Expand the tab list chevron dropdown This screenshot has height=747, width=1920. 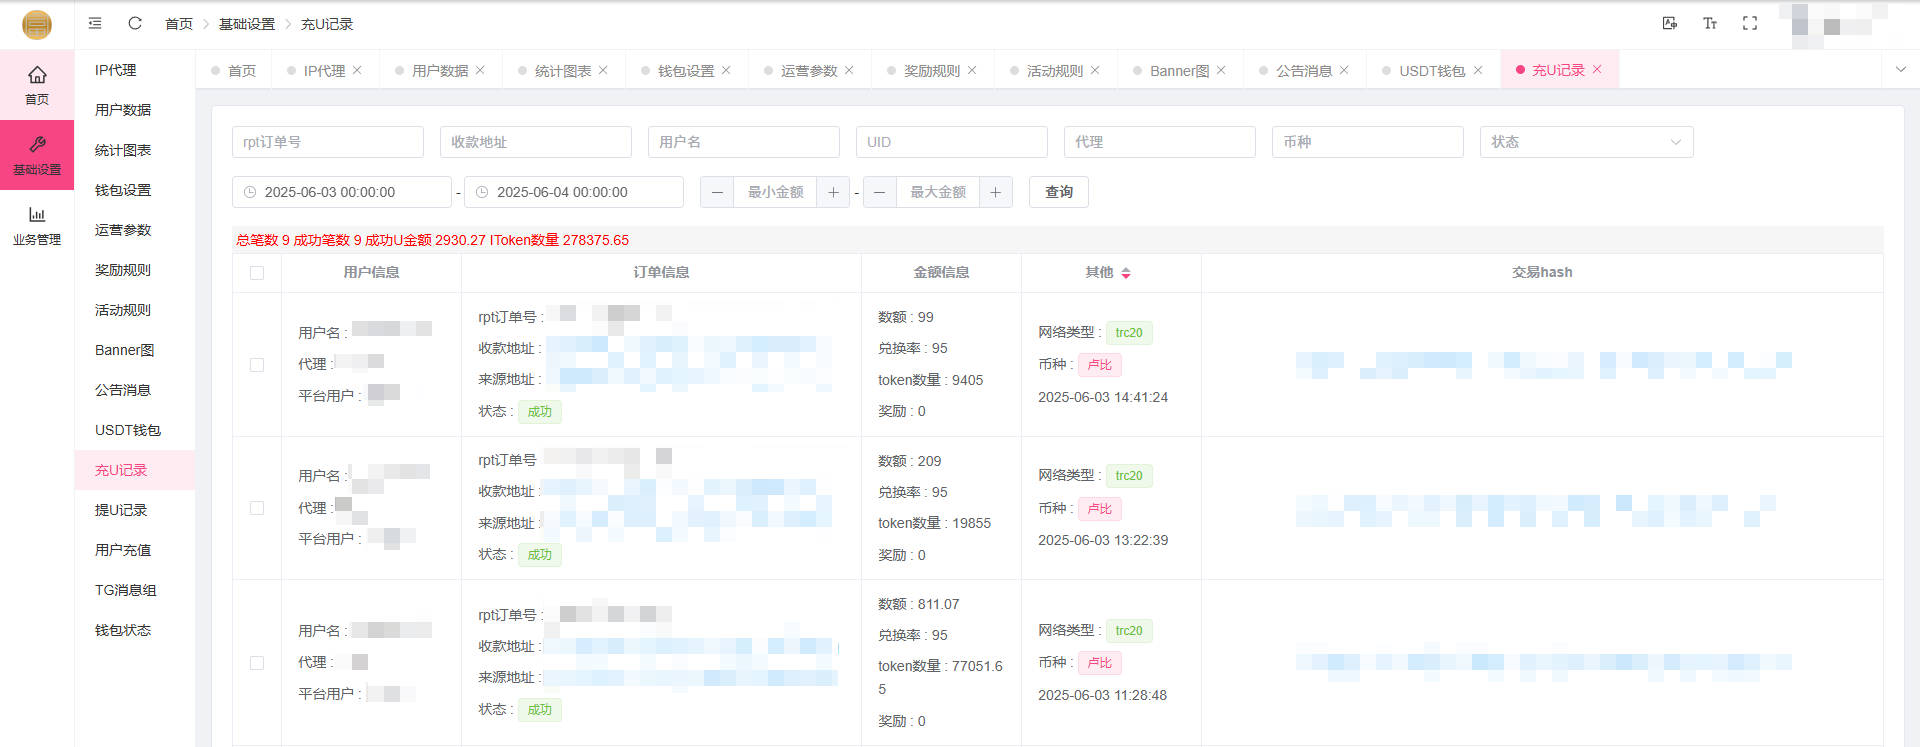pyautogui.click(x=1900, y=70)
